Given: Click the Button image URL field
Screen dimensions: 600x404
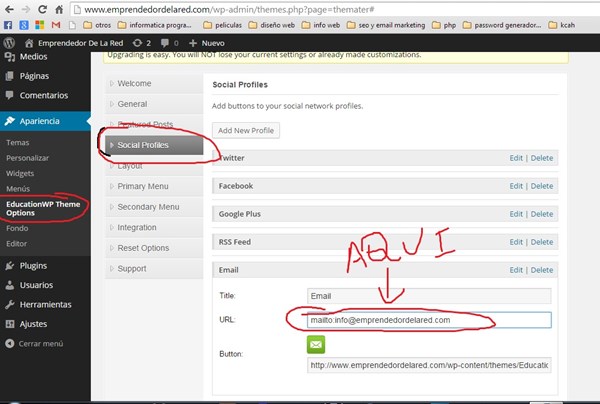Looking at the screenshot, I should [x=429, y=365].
